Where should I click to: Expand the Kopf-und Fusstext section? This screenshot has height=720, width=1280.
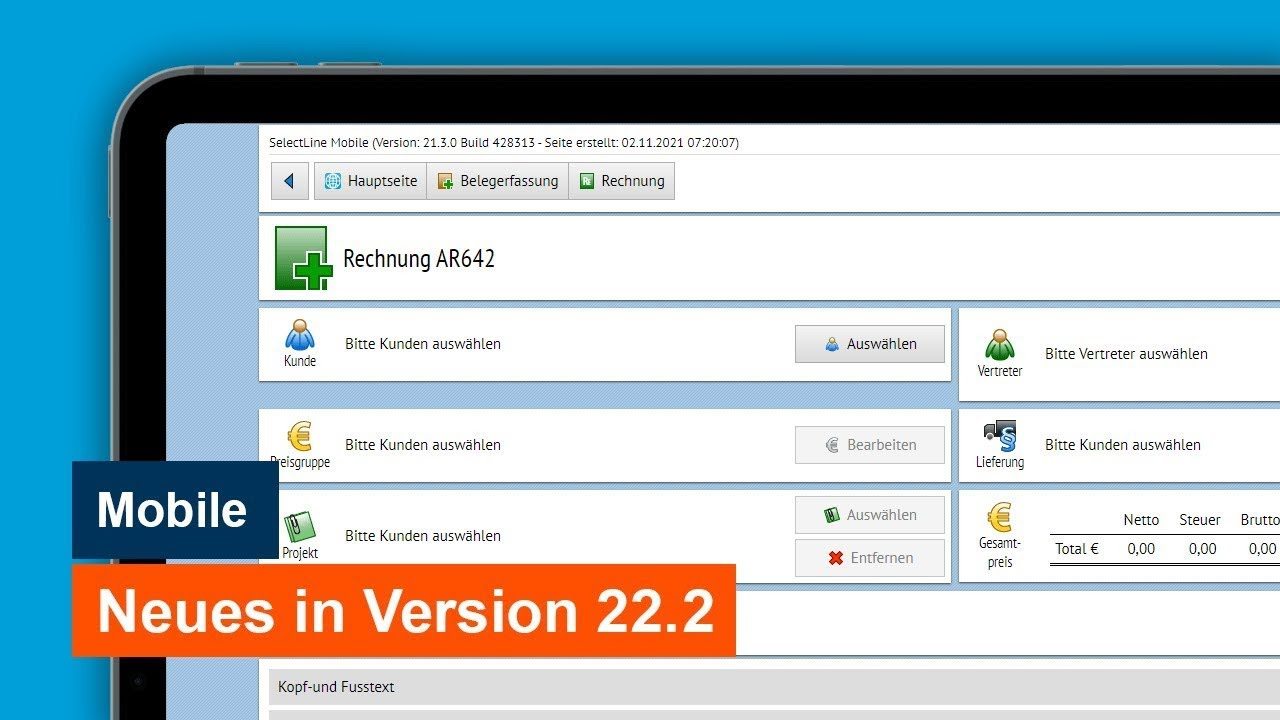point(774,687)
